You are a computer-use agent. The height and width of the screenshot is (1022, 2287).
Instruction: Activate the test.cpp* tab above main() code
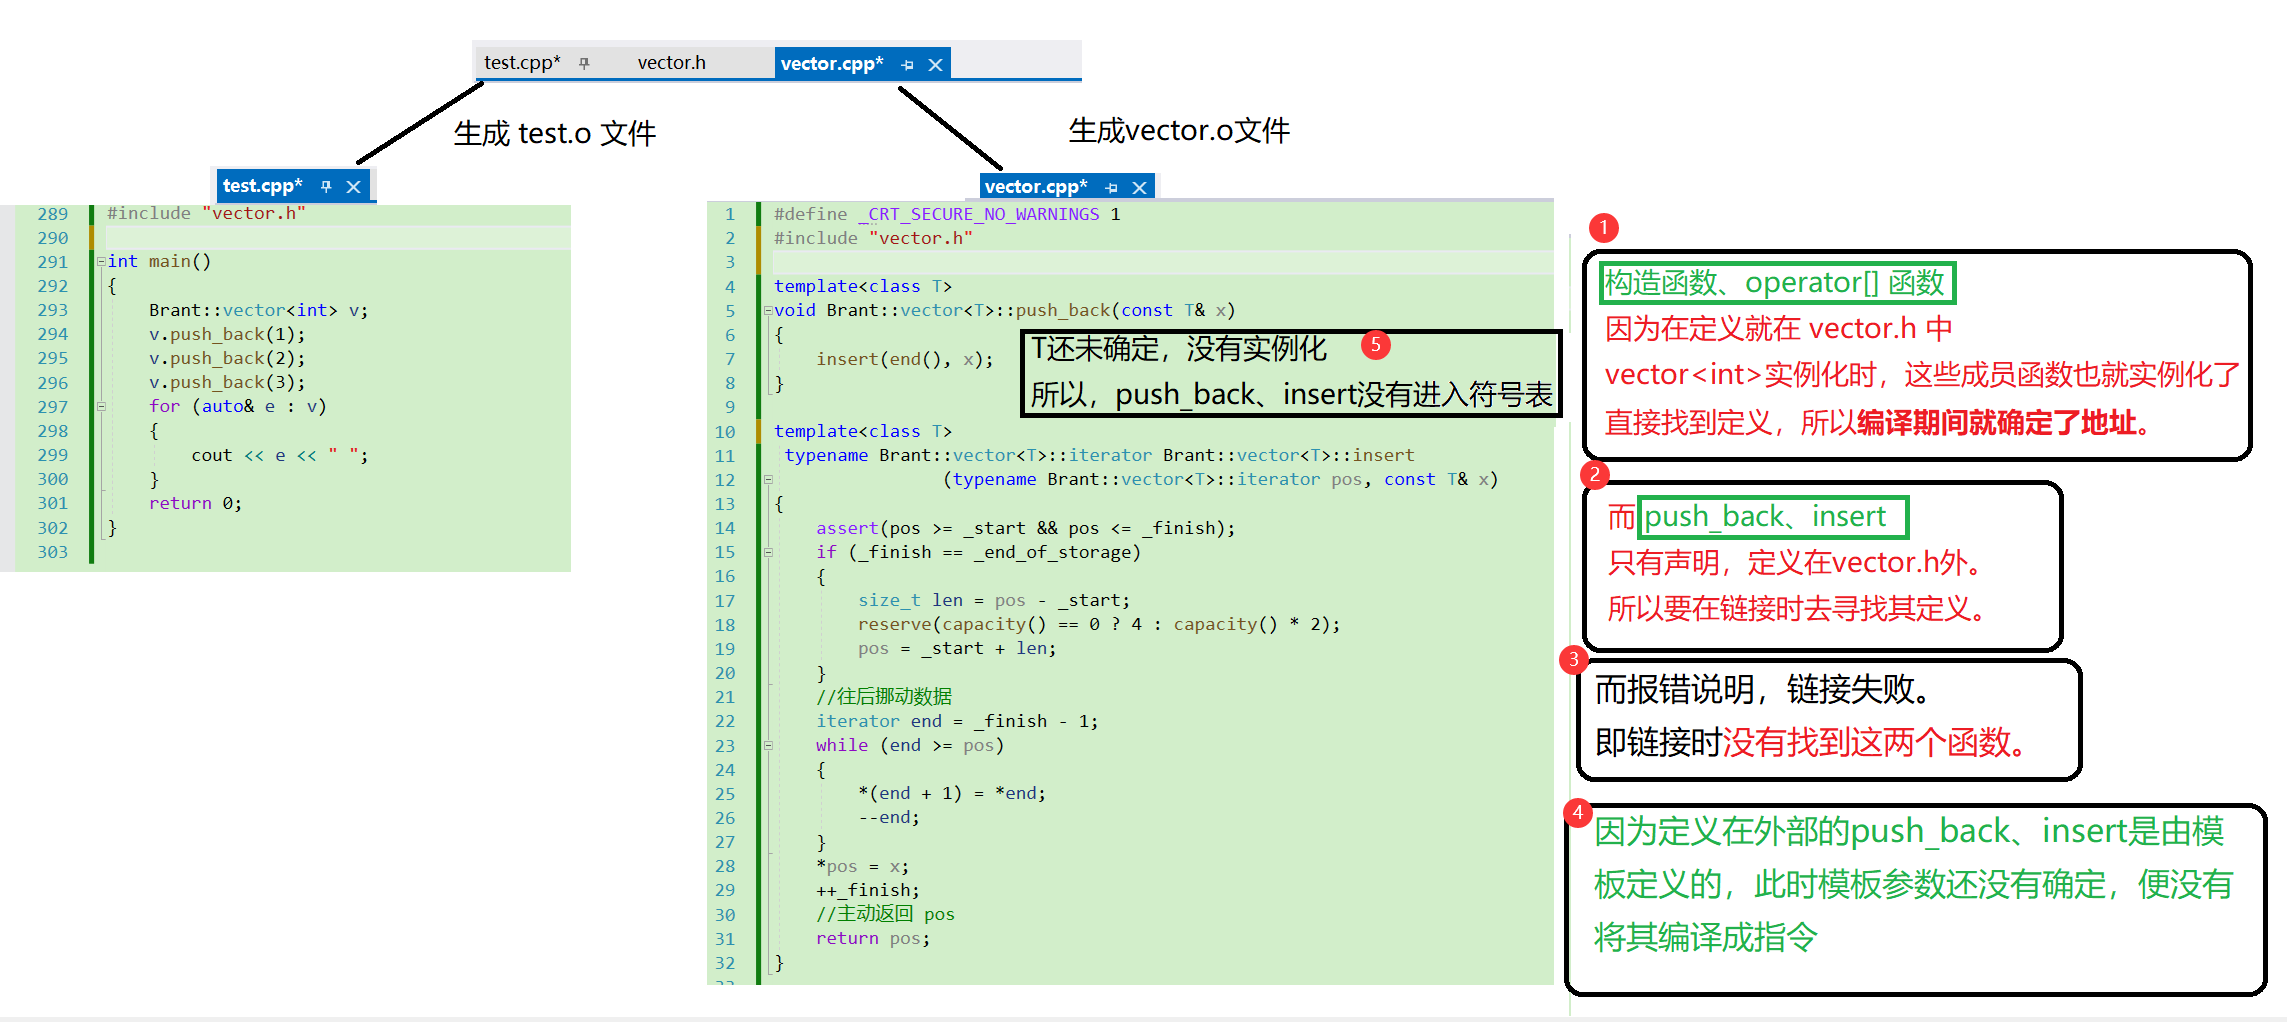coord(262,186)
